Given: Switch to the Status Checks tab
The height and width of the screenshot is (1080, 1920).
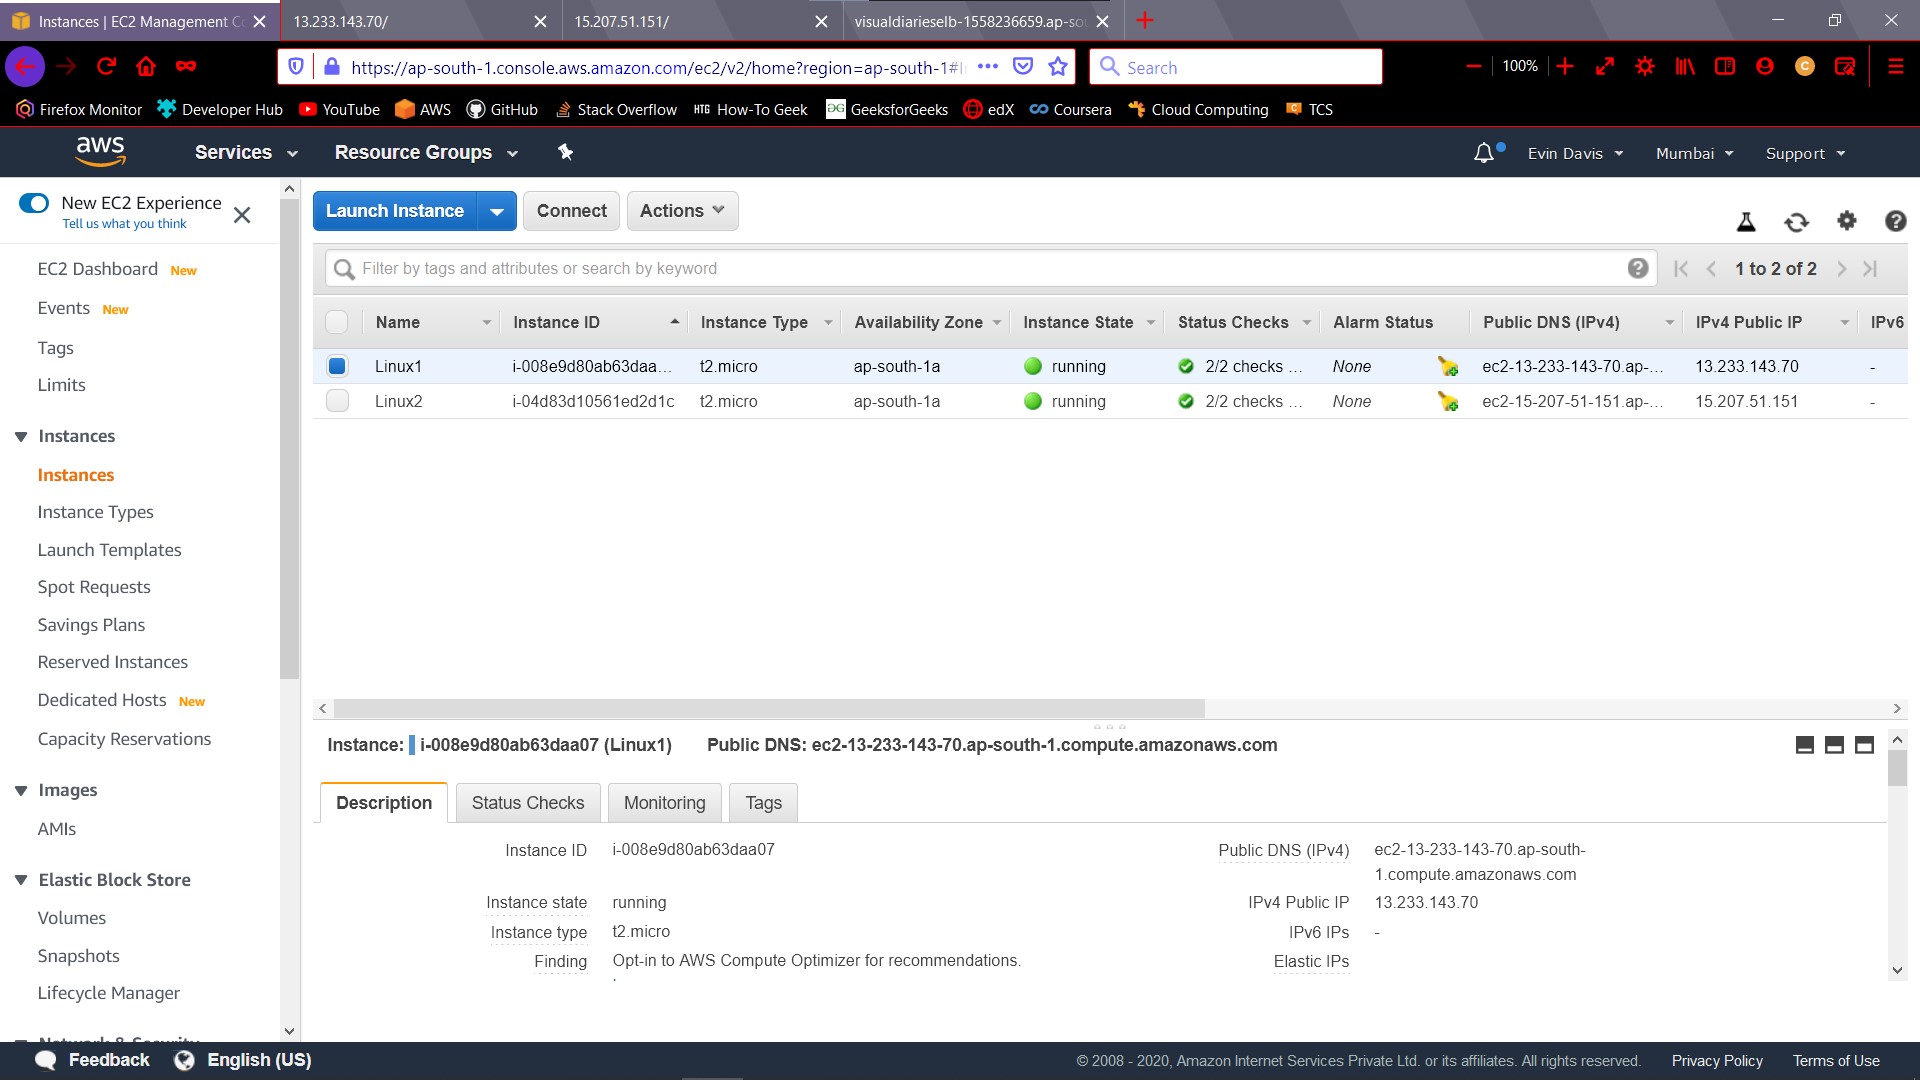Looking at the screenshot, I should point(527,803).
